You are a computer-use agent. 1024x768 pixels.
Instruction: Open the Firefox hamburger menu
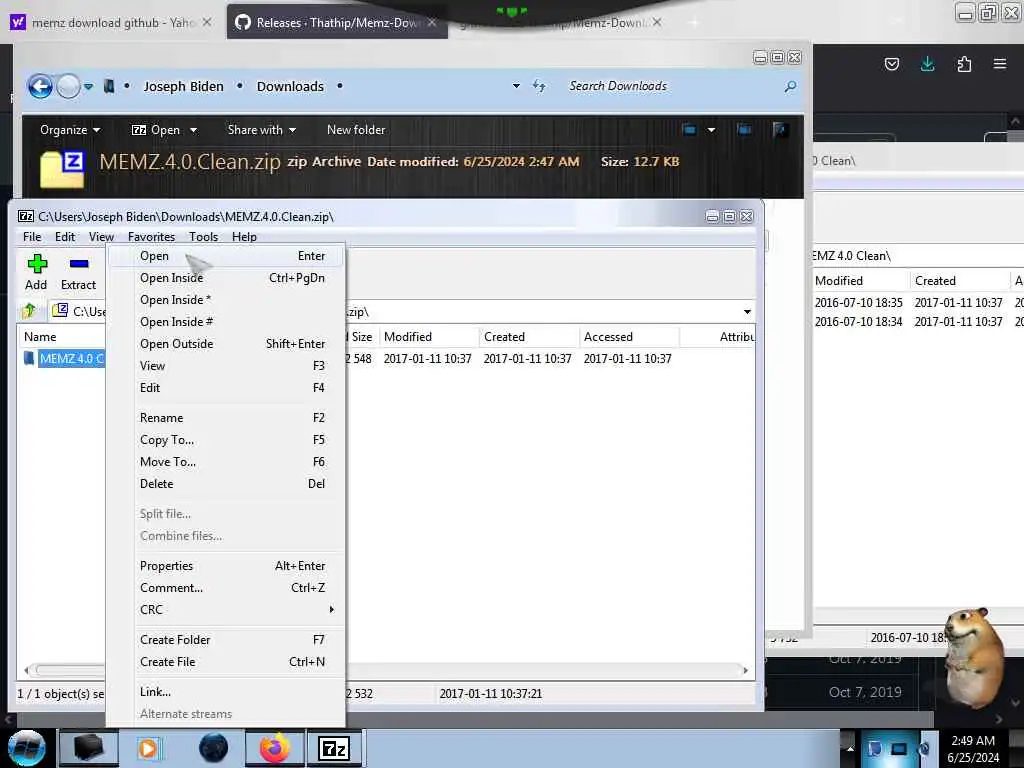(x=1000, y=64)
